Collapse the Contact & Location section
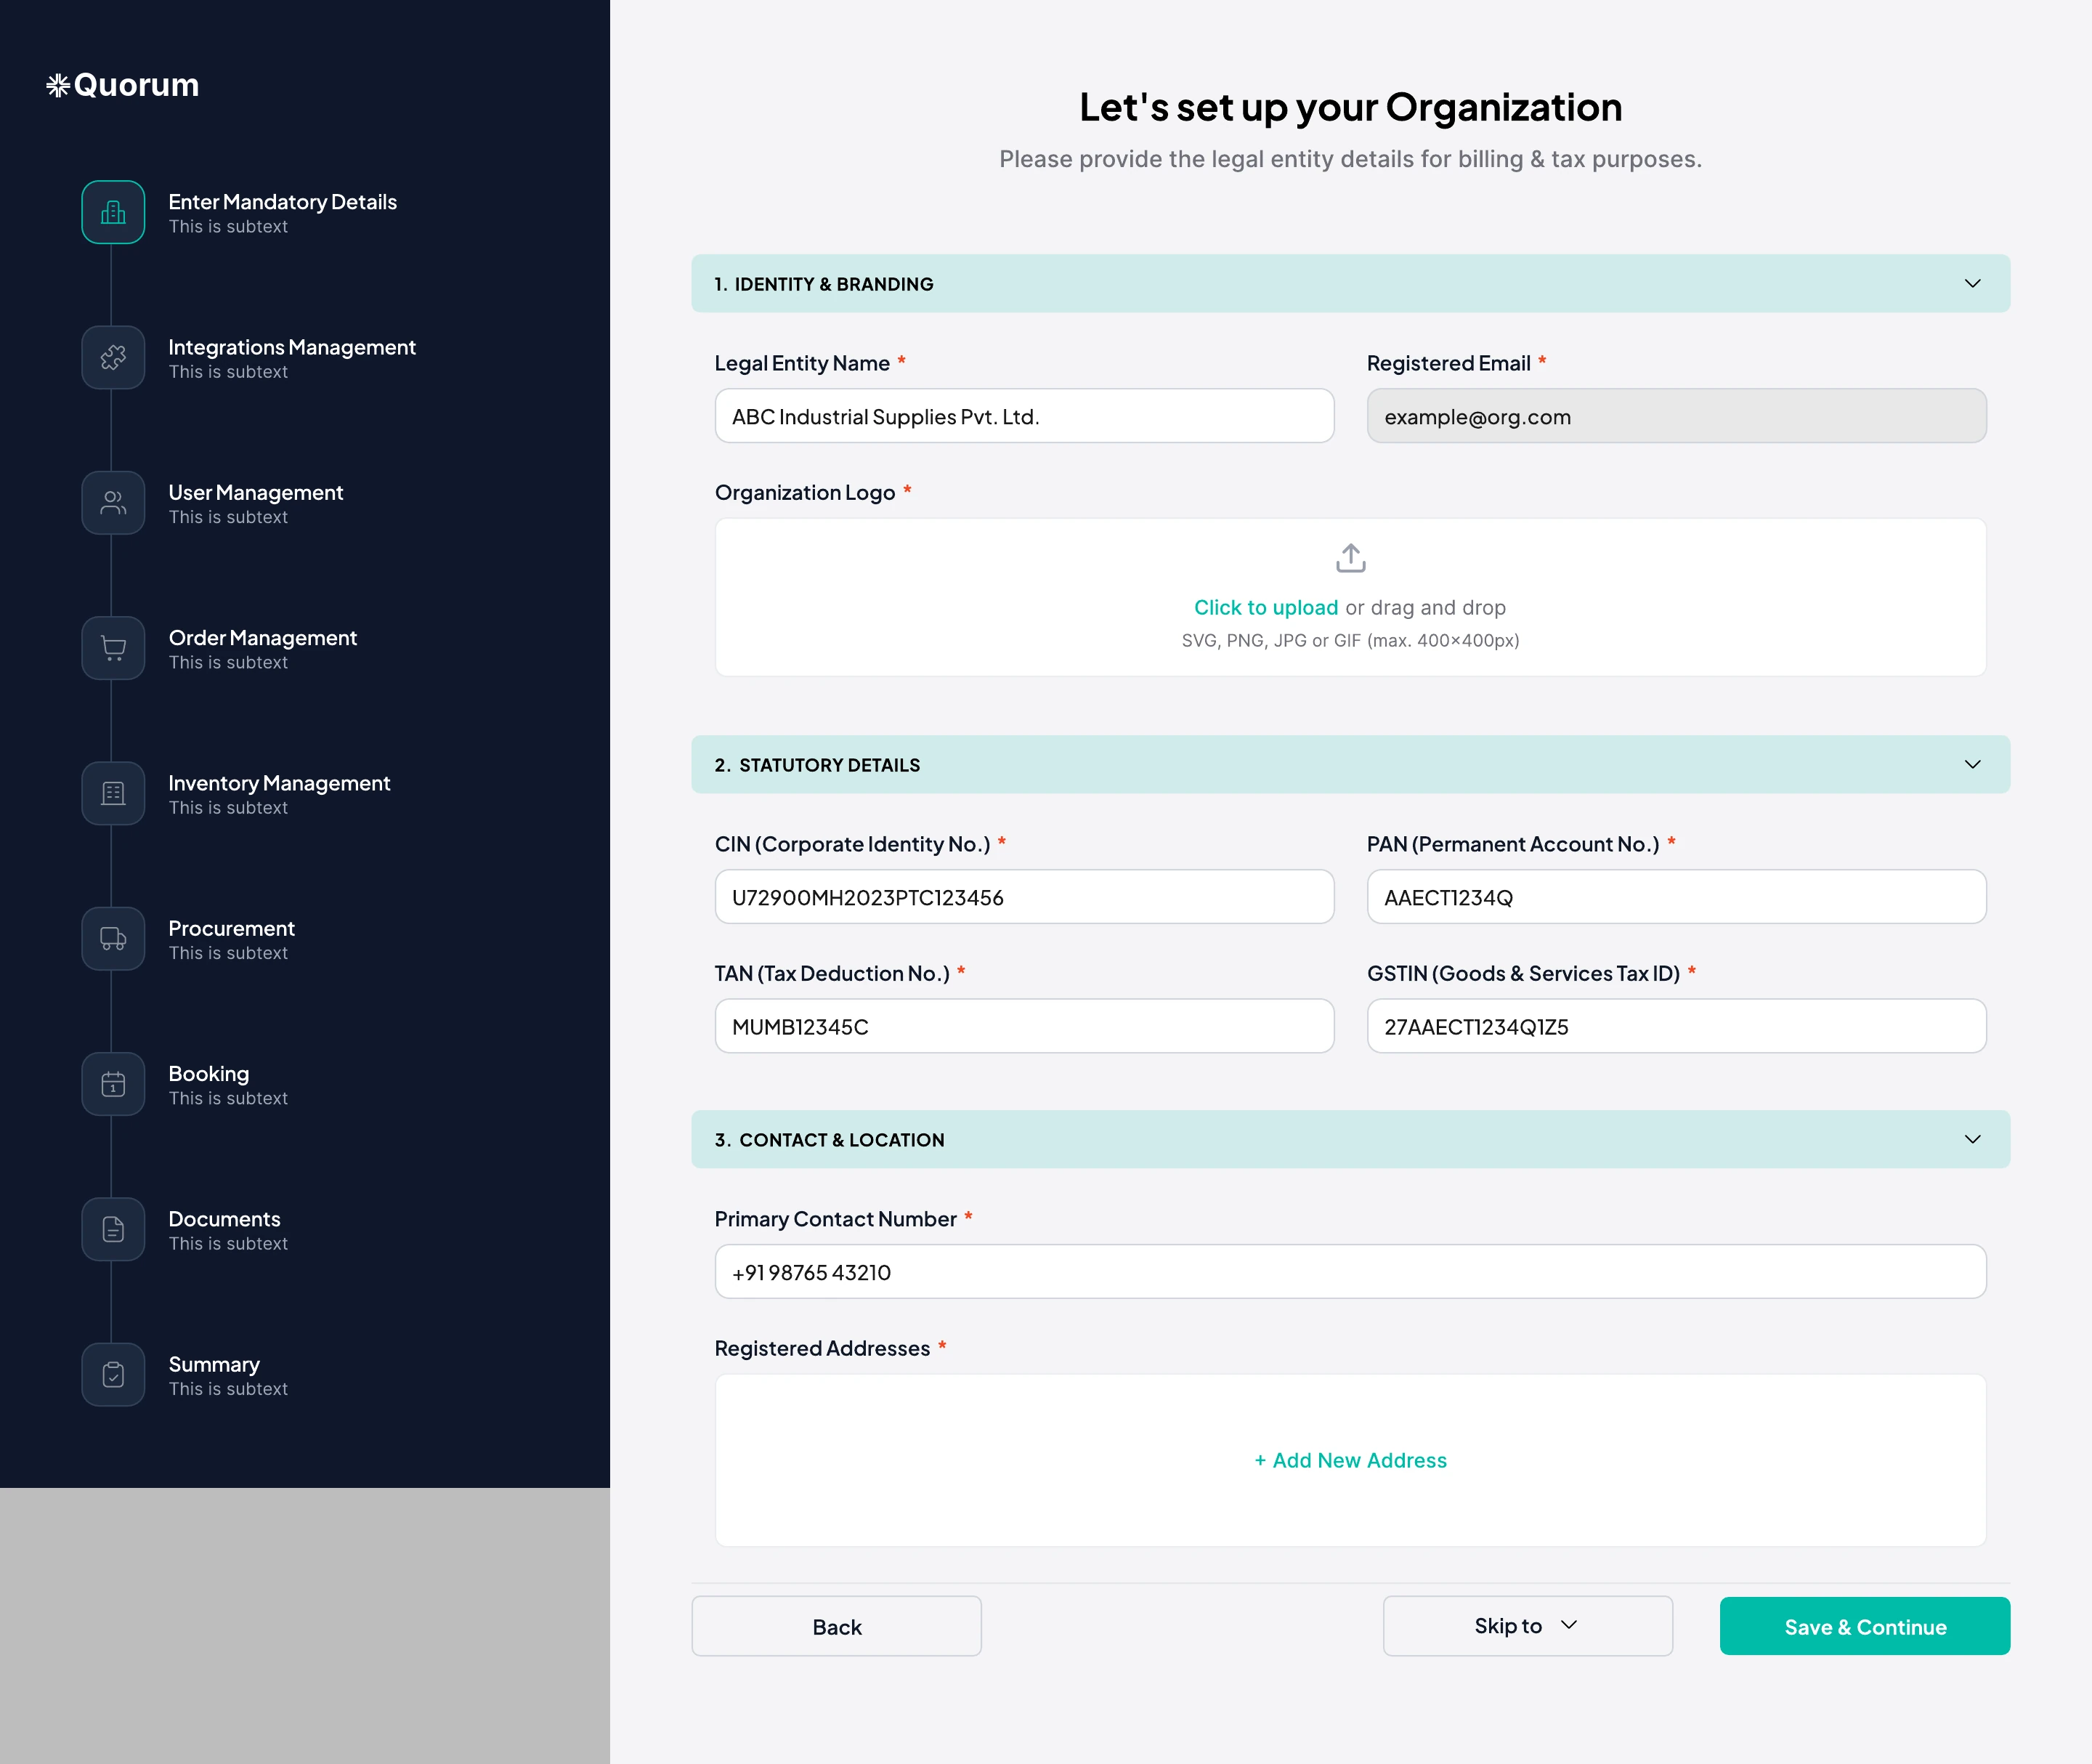 1972,1139
